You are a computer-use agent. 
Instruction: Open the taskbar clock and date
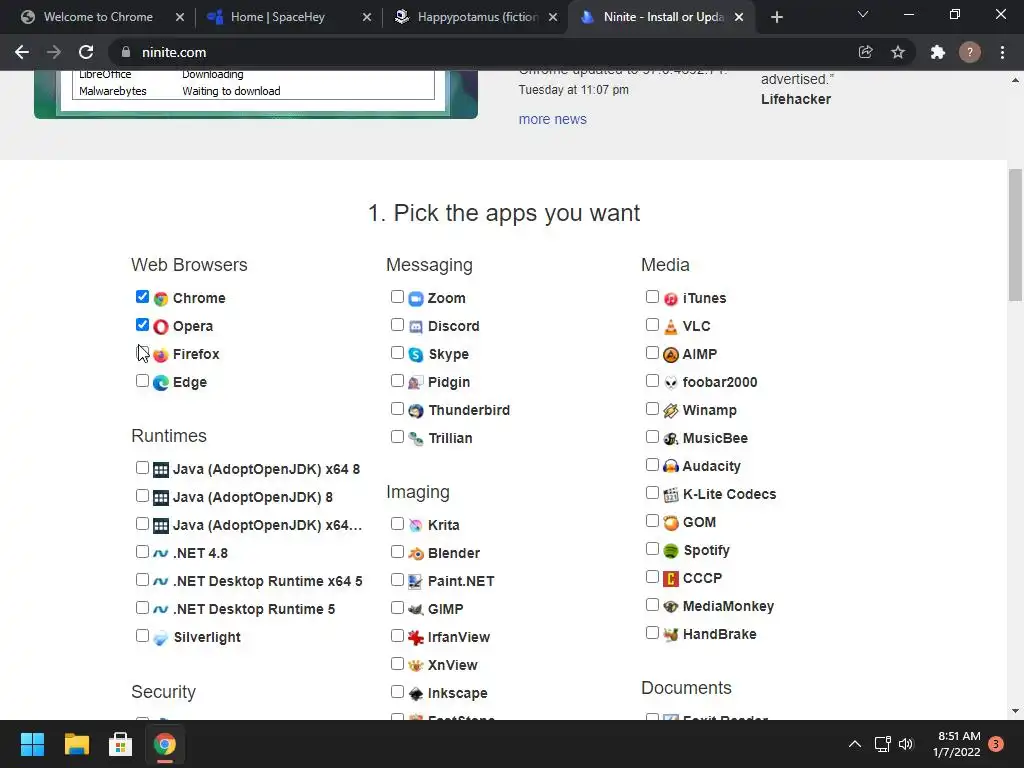coord(957,744)
